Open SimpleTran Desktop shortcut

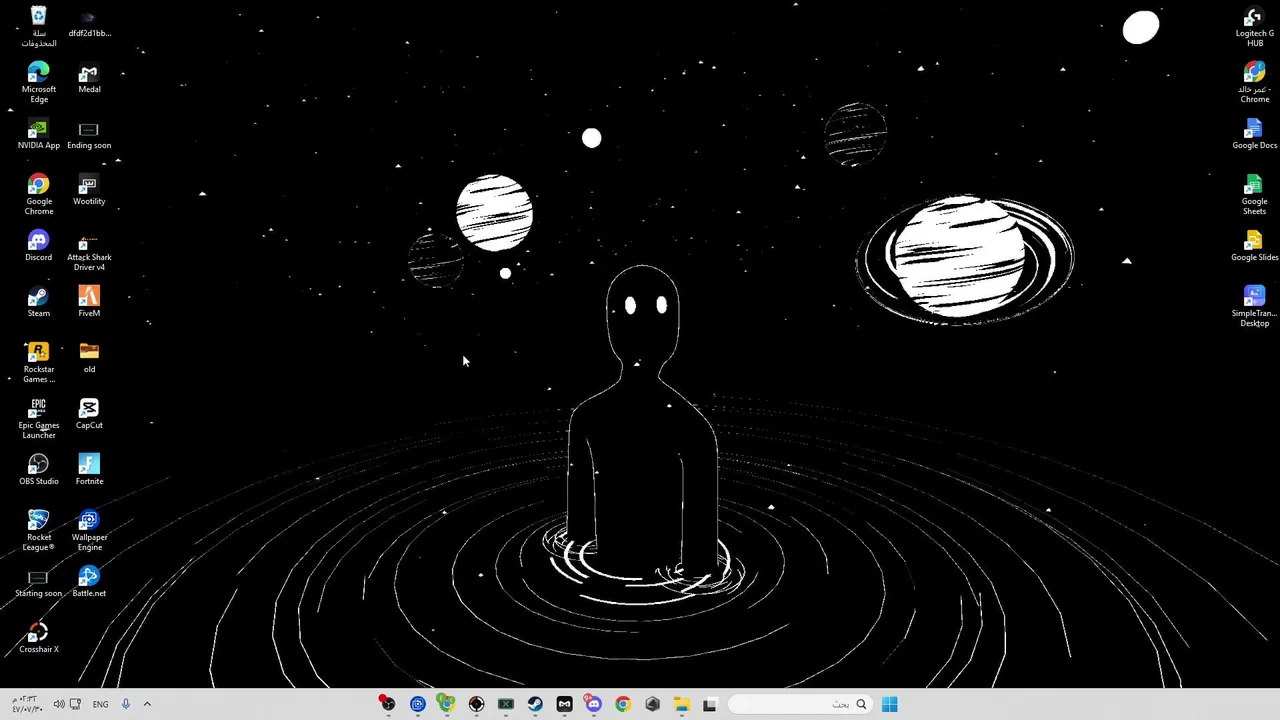point(1254,306)
